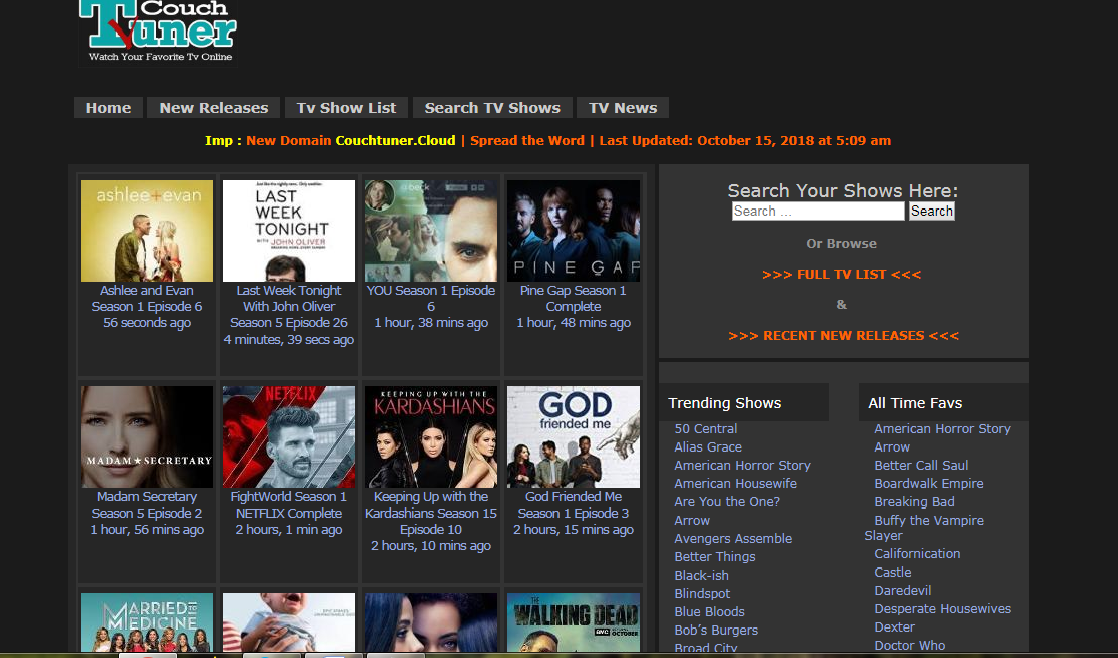1118x658 pixels.
Task: Select Daredevil link
Action: 903,590
